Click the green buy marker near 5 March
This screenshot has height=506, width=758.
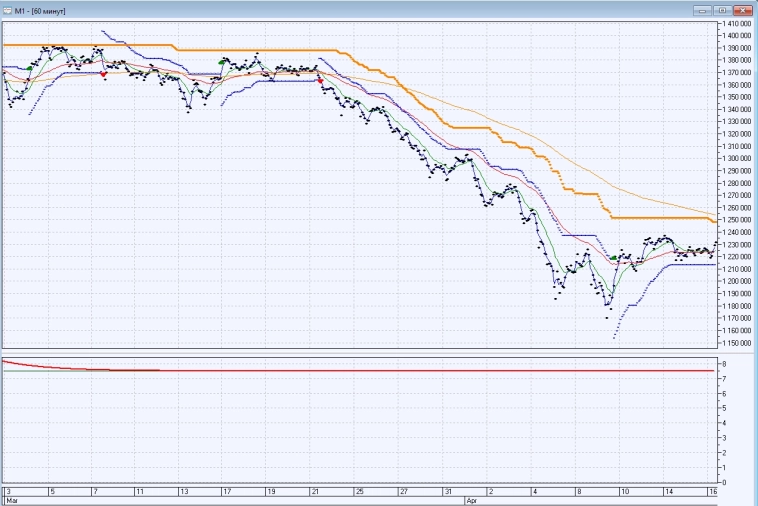click(x=30, y=66)
